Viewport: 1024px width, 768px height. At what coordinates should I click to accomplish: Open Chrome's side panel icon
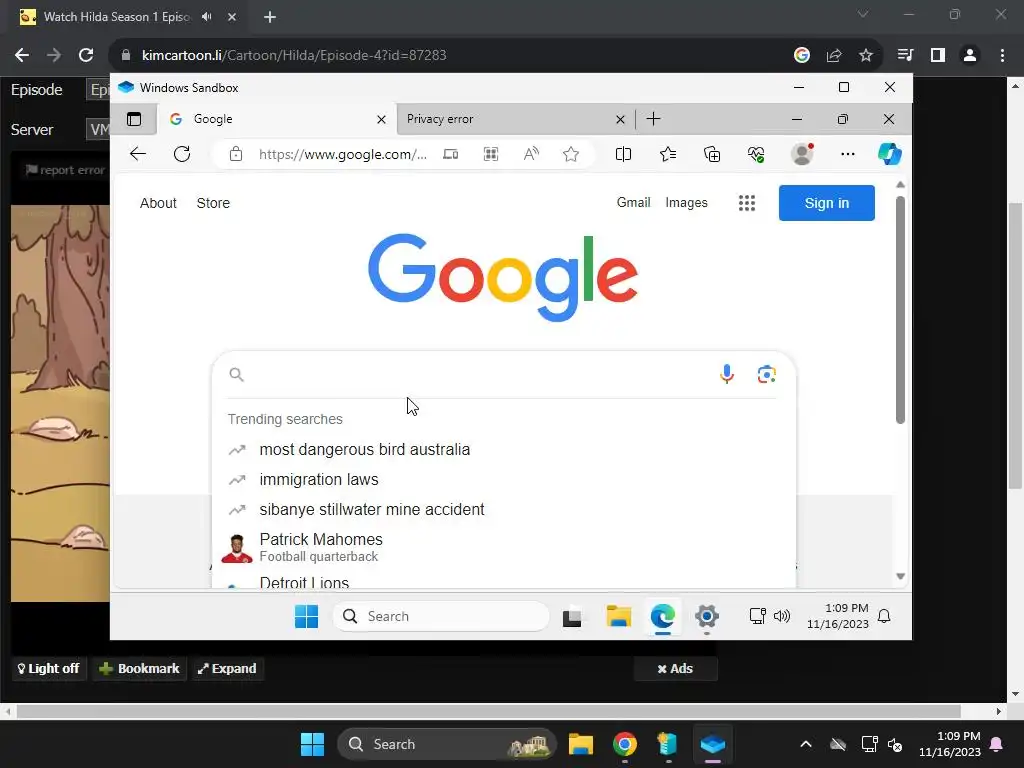[938, 56]
